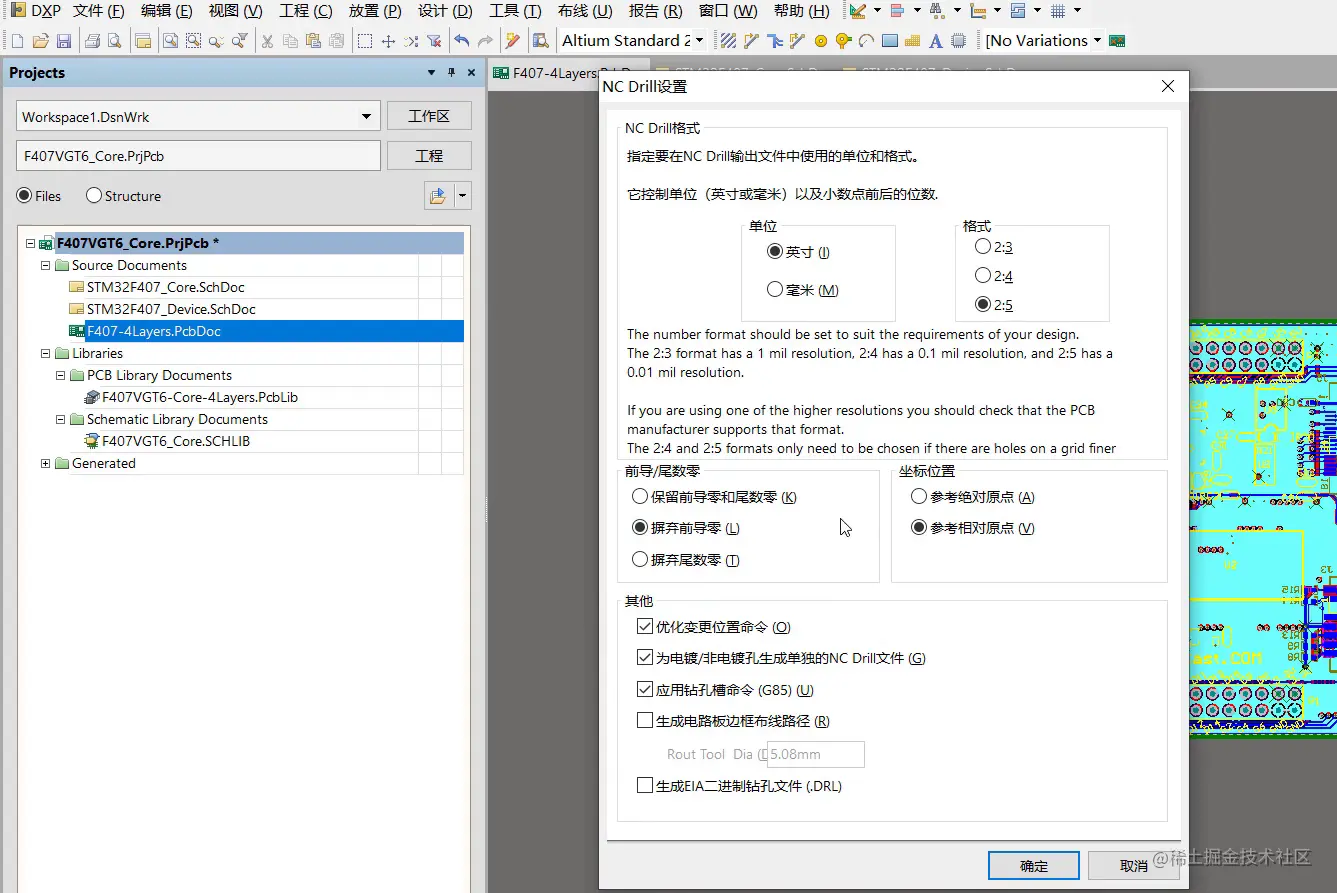Click the Undo arrow icon
1337x893 pixels.
462,41
